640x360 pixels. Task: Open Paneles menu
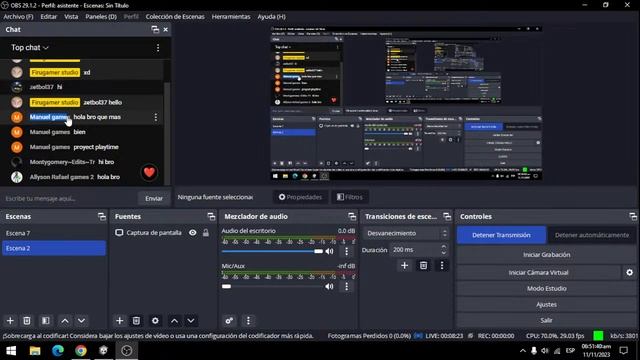pyautogui.click(x=101, y=17)
